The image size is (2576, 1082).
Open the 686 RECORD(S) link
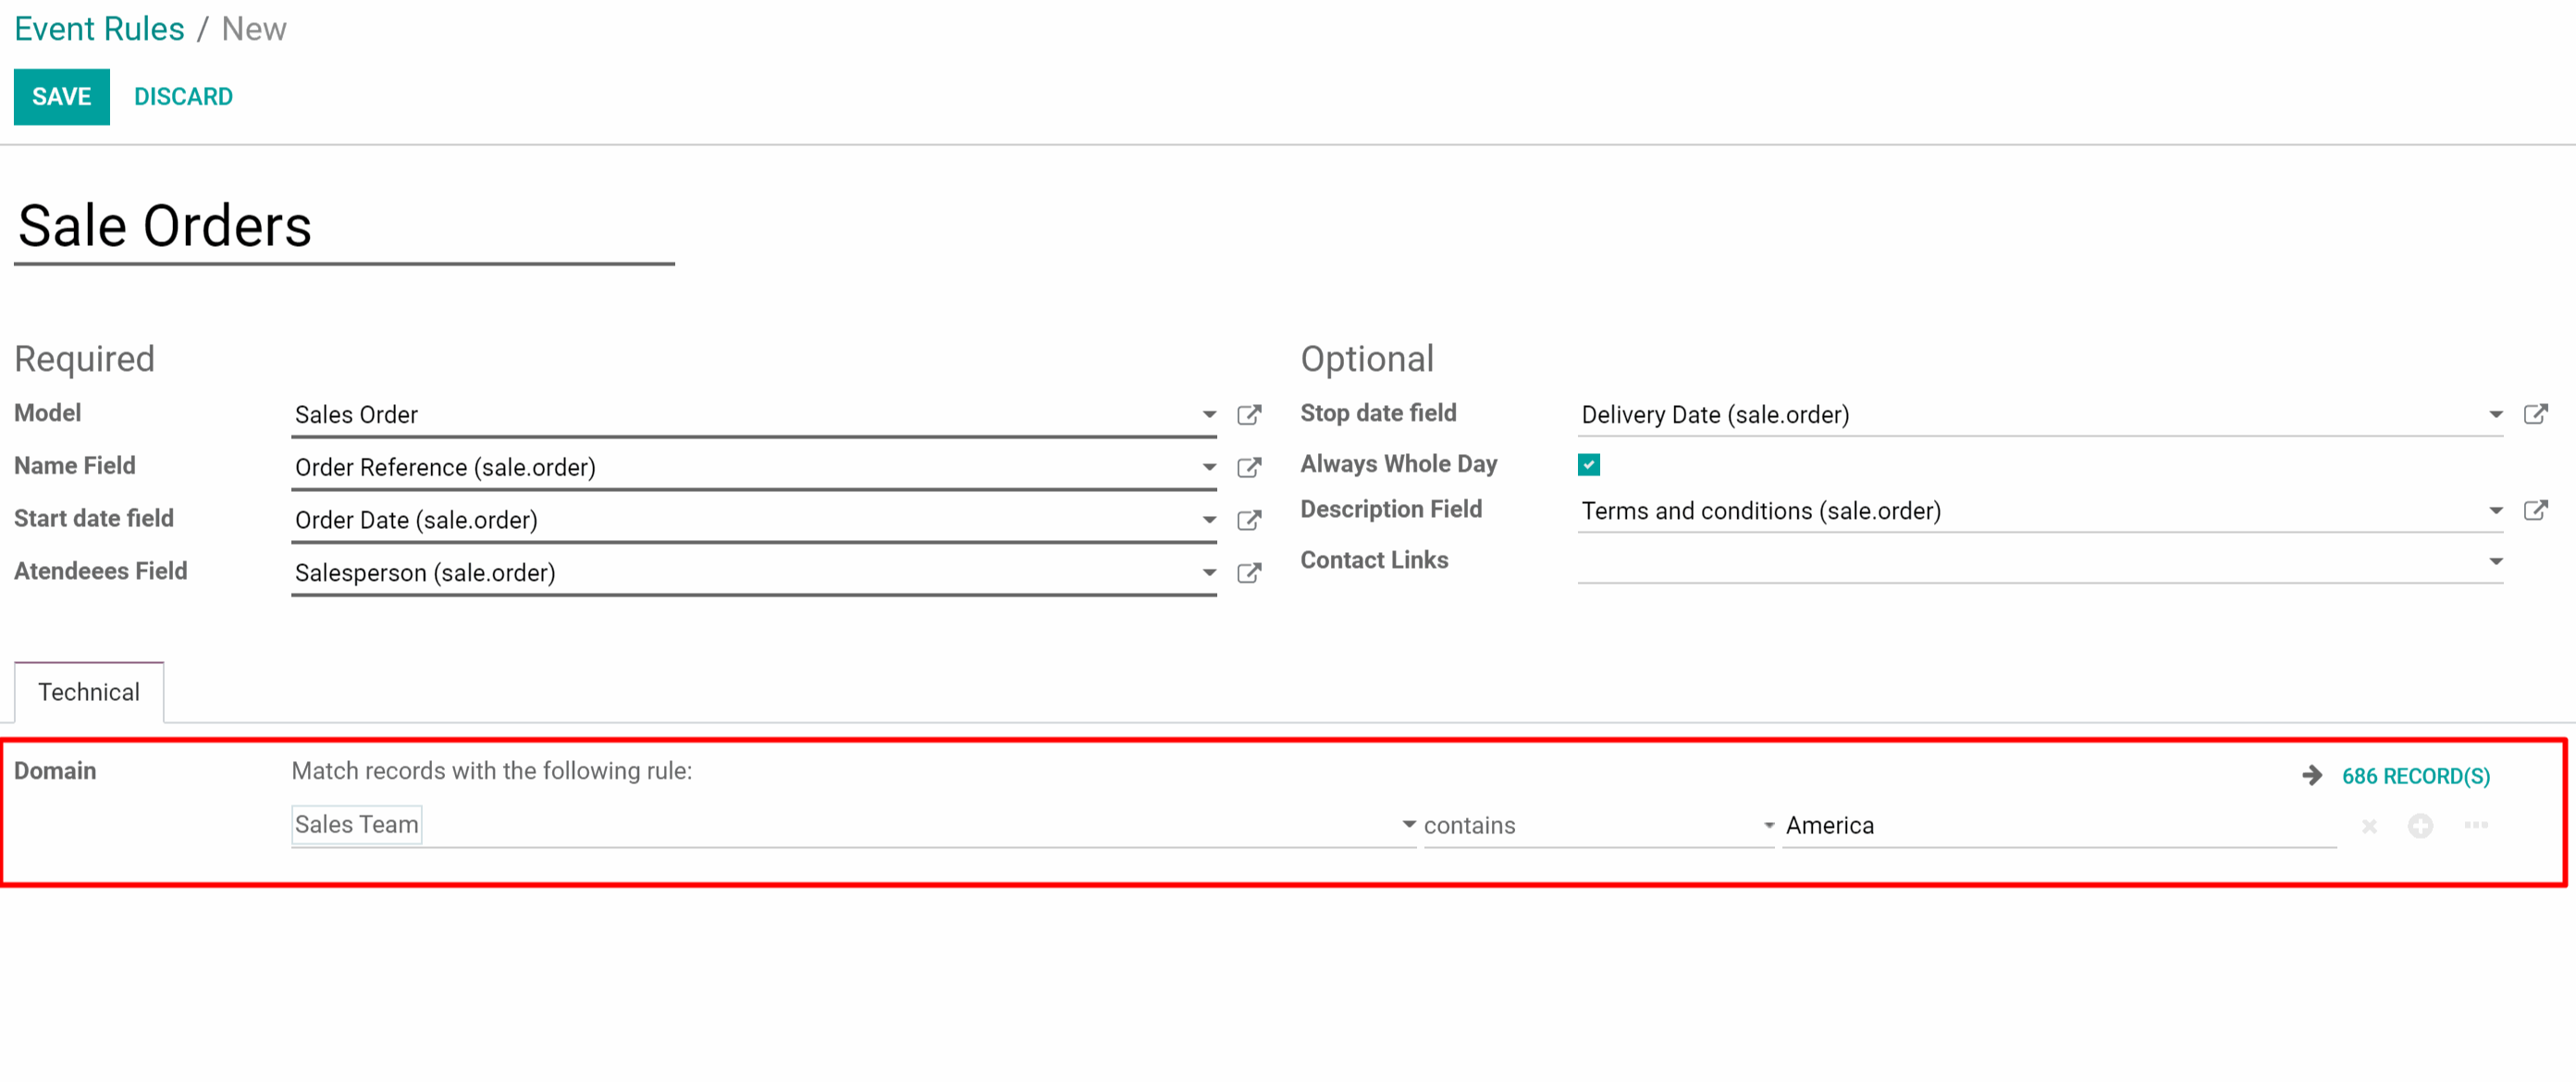[2416, 776]
